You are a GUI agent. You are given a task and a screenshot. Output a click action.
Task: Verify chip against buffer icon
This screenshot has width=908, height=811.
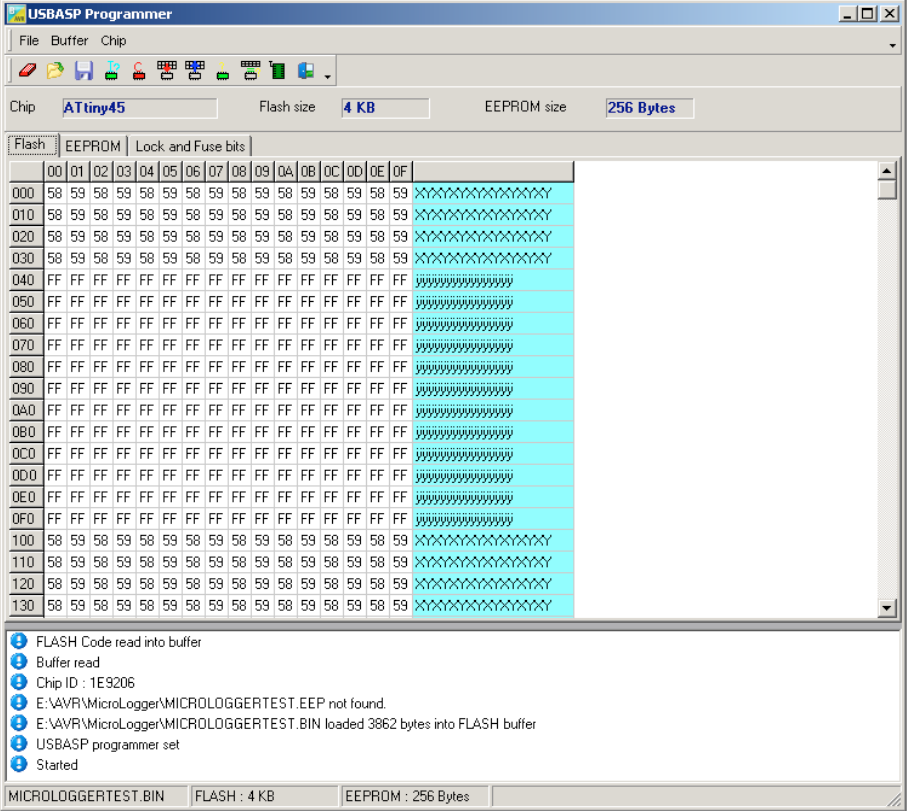250,71
